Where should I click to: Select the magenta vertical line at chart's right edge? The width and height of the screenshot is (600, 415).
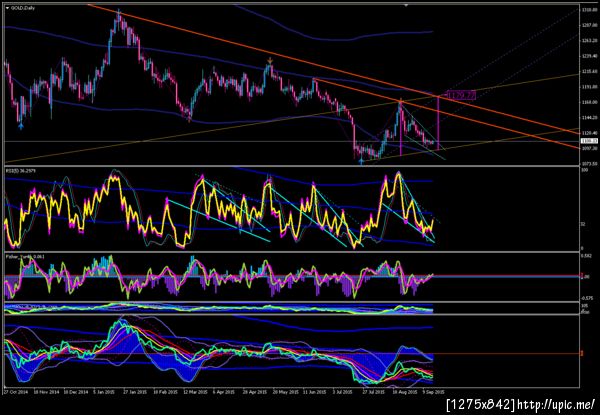pos(438,124)
